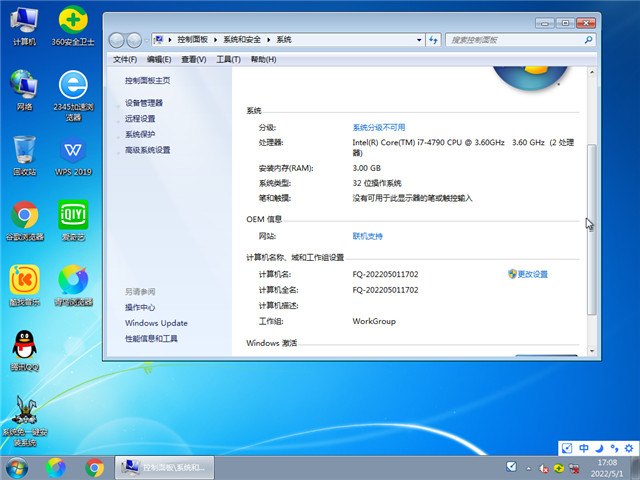Select 酷我音乐 desktop icon
640x480 pixels.
(x=24, y=286)
